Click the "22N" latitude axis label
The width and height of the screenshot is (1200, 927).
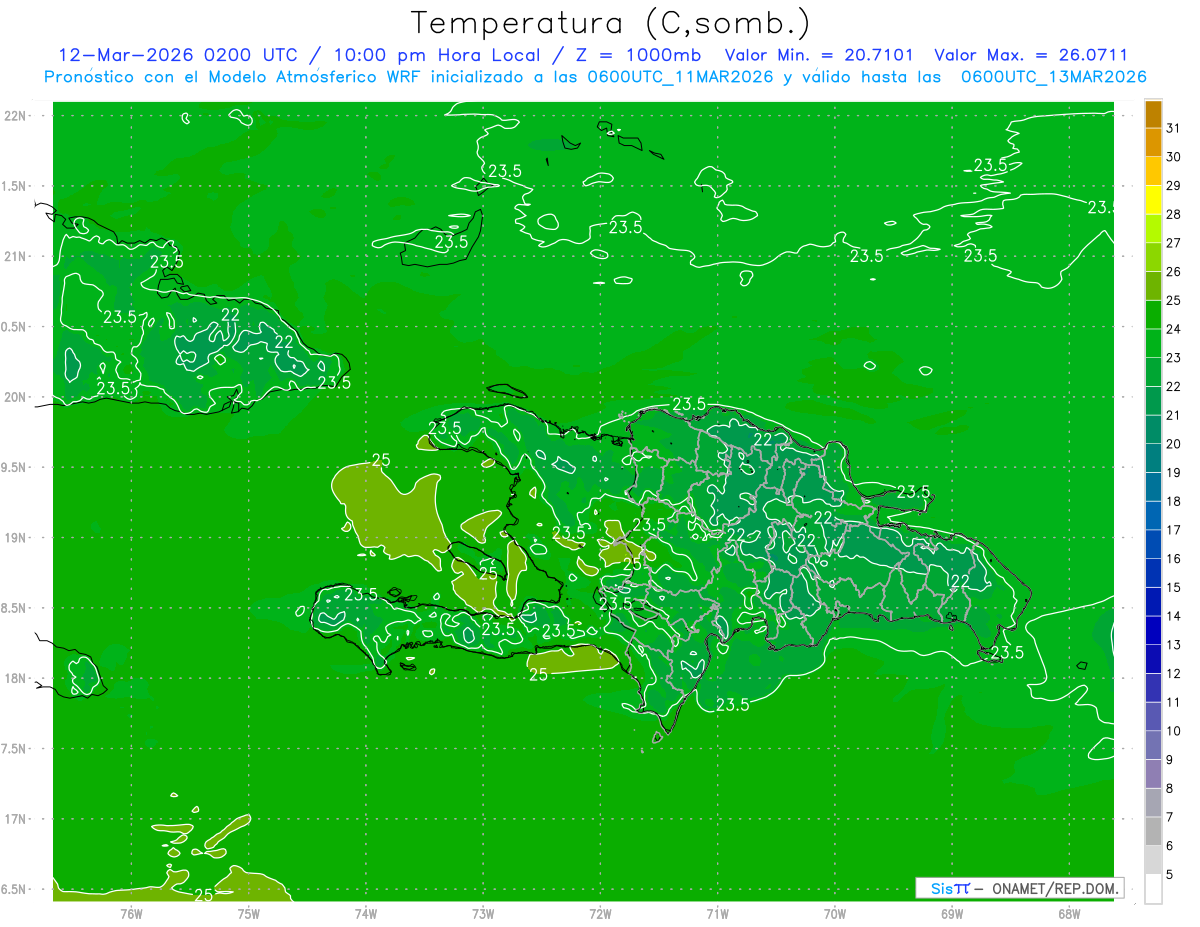click(16, 116)
